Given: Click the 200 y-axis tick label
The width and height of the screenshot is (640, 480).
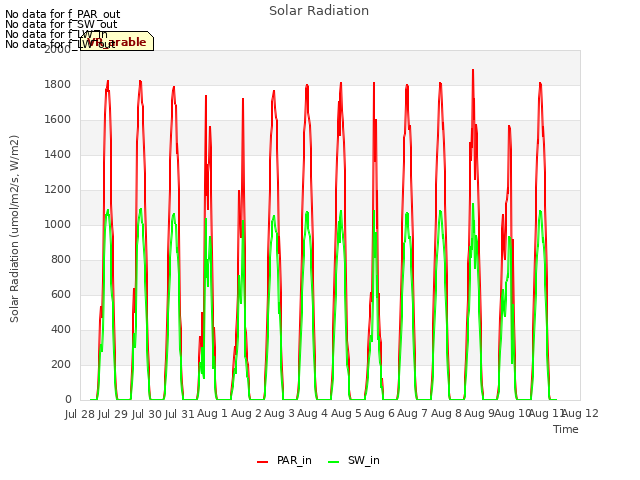Looking at the screenshot, I should click(61, 364).
